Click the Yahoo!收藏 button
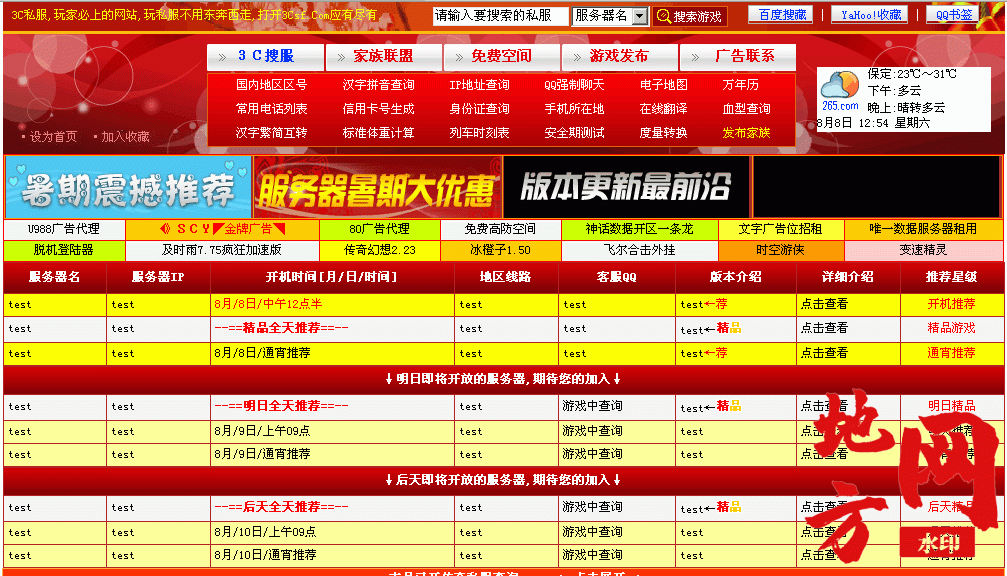Image resolution: width=1007 pixels, height=576 pixels. [x=870, y=15]
